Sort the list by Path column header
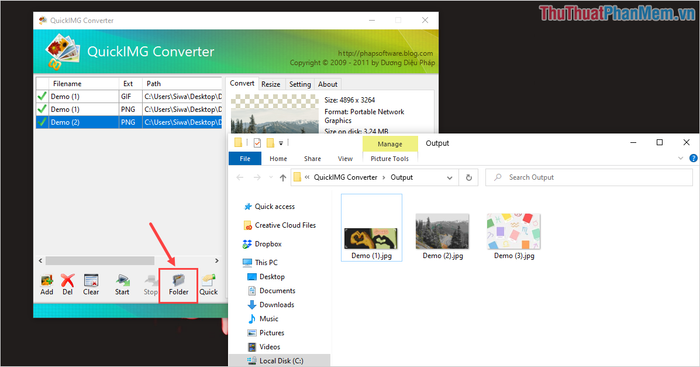Viewport: 700px width, 367px height. click(x=182, y=83)
